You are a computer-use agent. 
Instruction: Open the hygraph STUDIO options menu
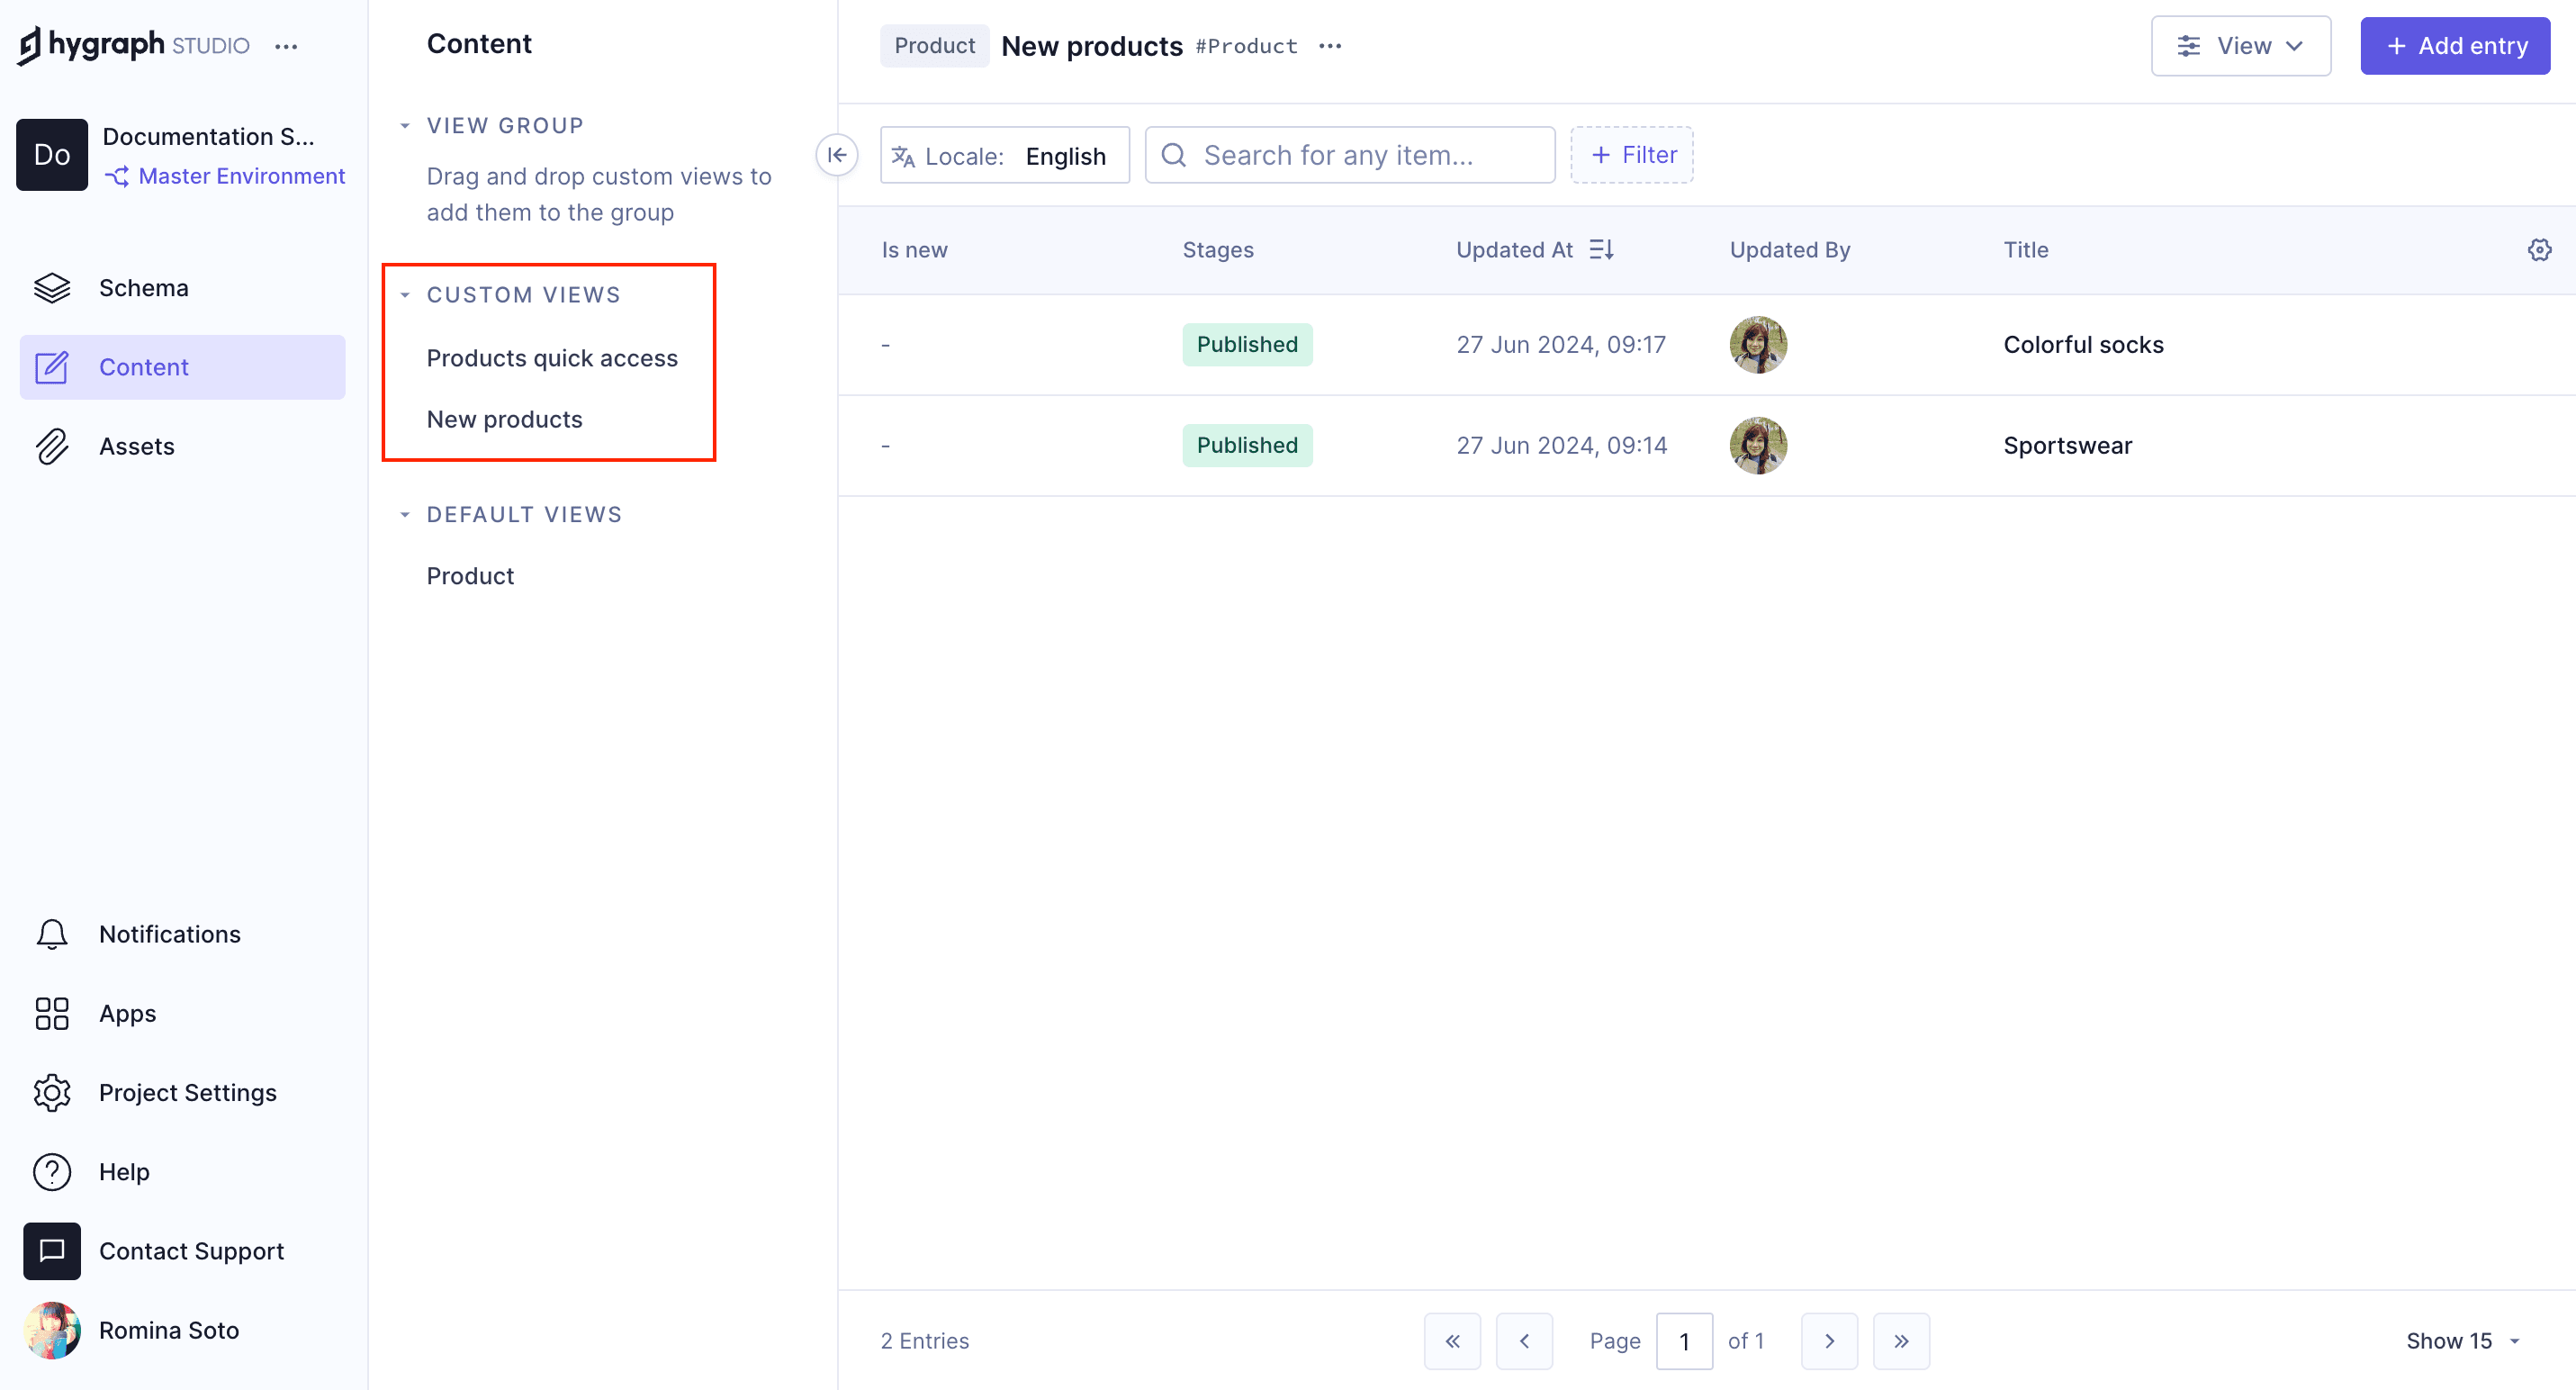coord(287,46)
